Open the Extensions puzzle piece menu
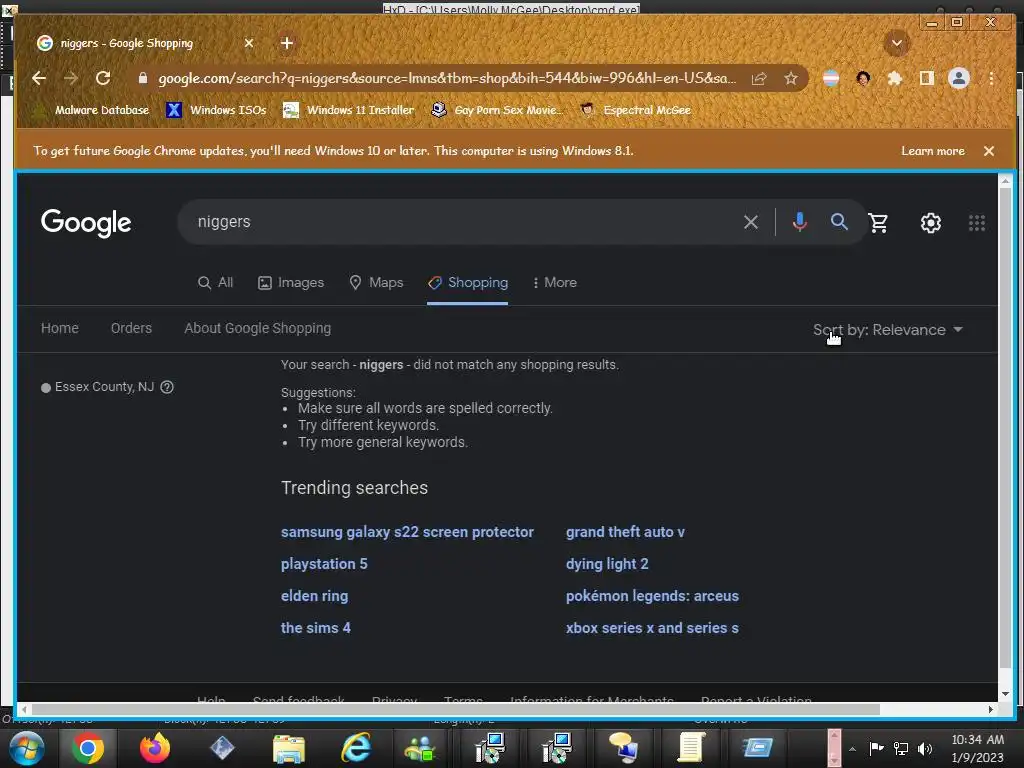 click(895, 78)
